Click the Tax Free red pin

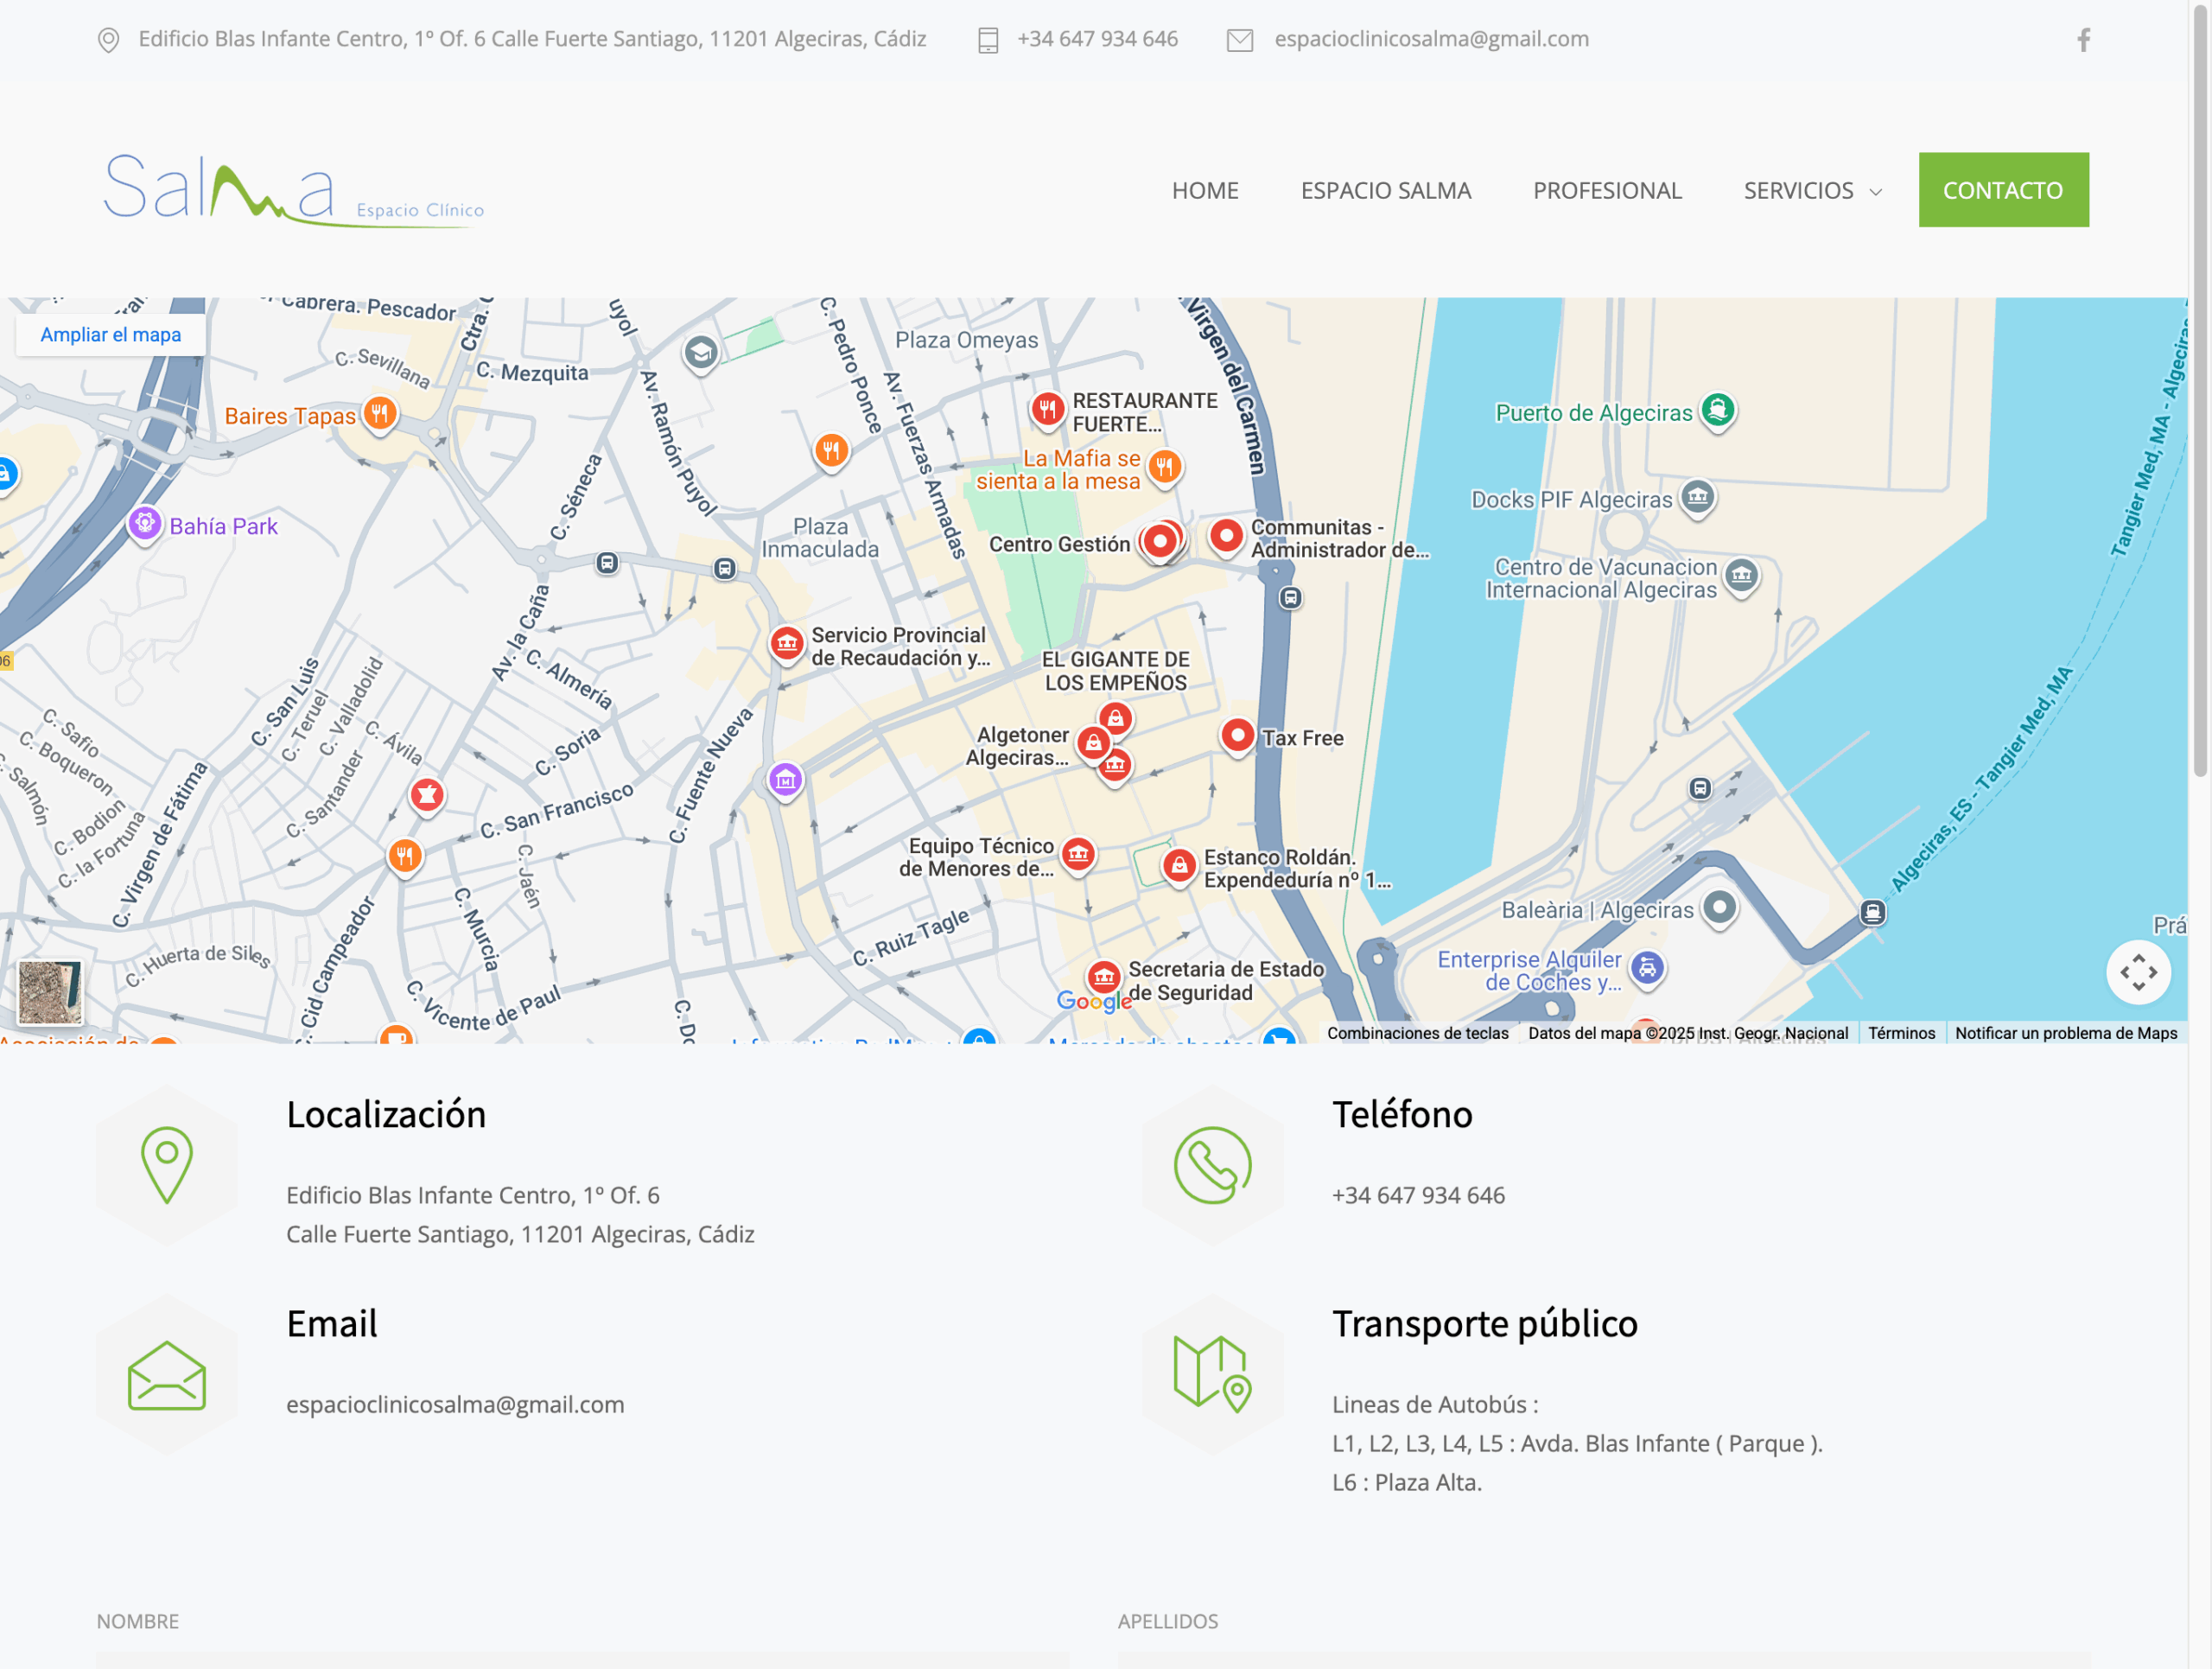pyautogui.click(x=1237, y=736)
